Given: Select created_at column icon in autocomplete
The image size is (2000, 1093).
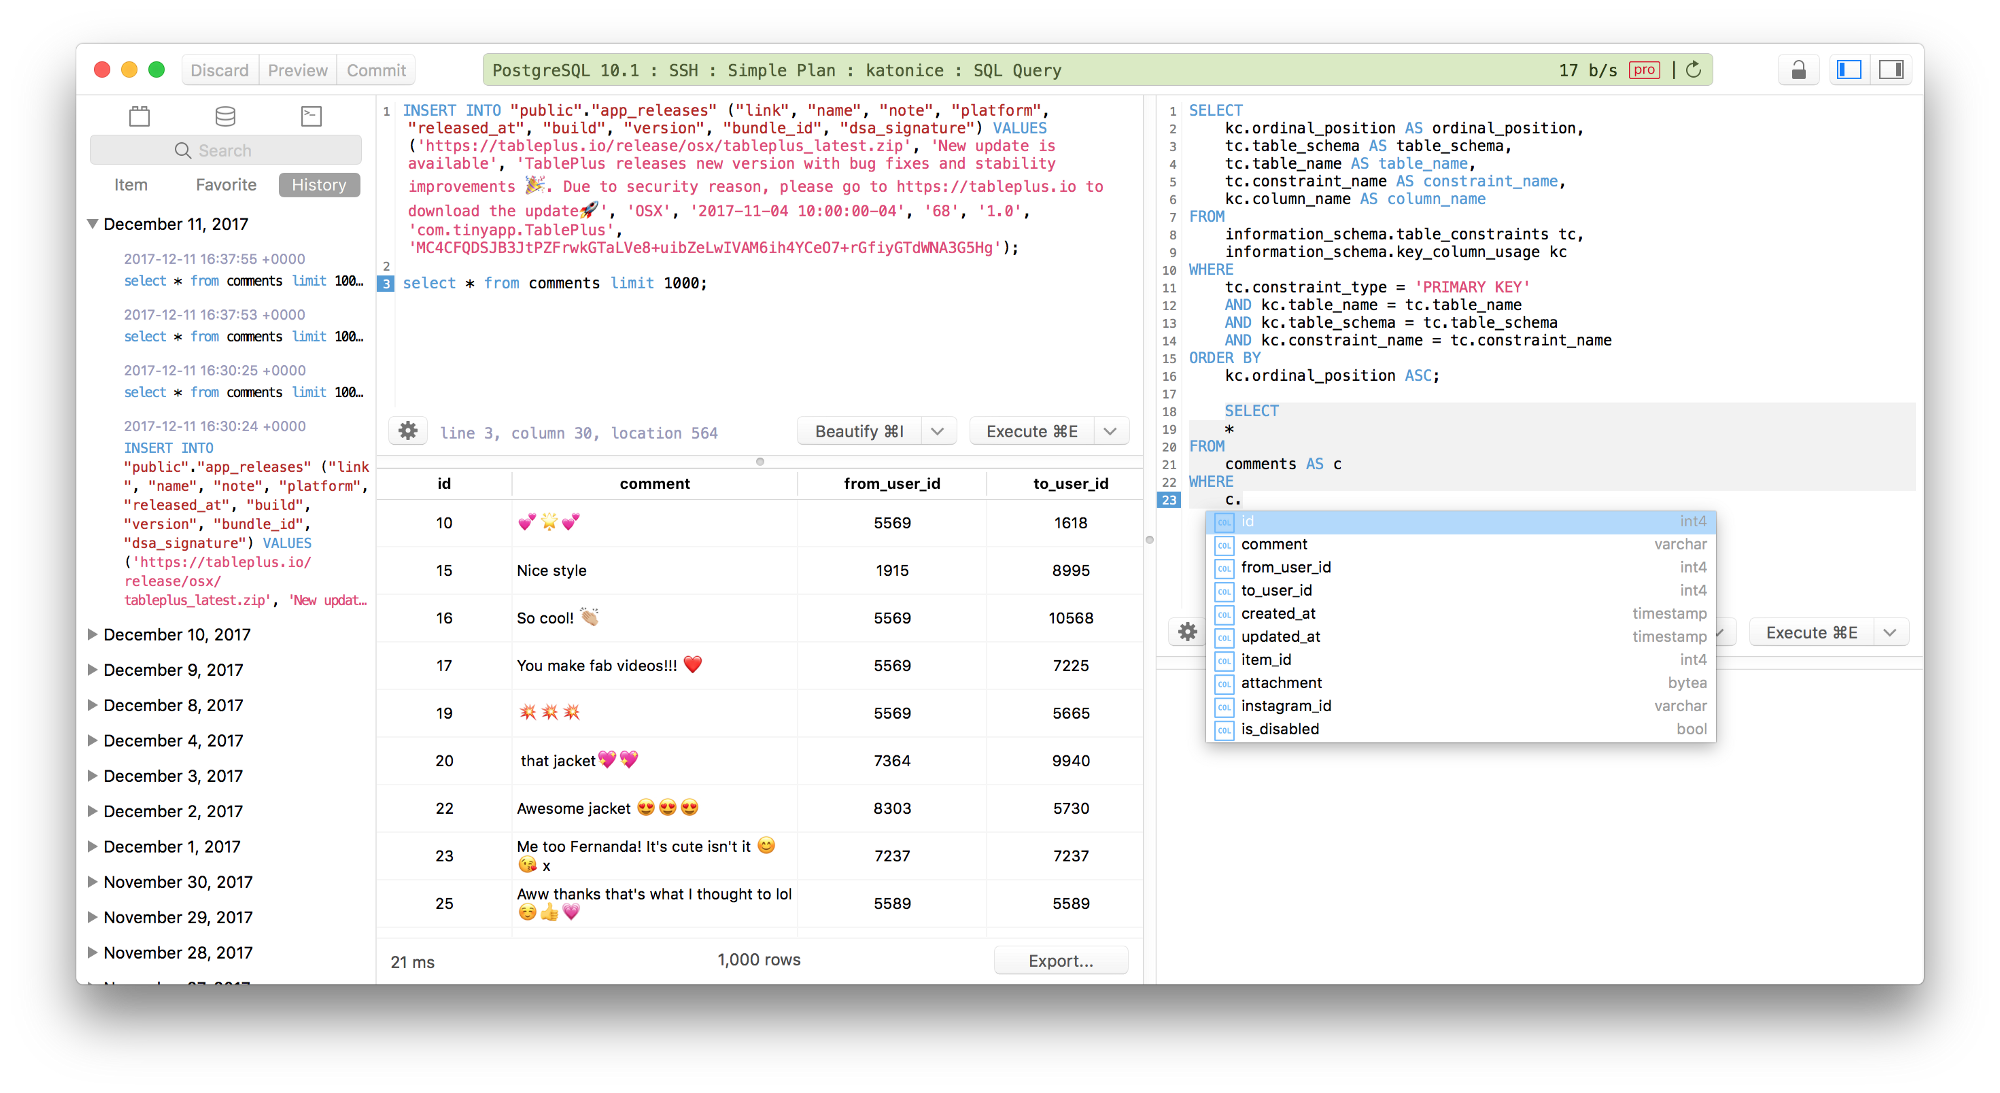Looking at the screenshot, I should [x=1224, y=614].
